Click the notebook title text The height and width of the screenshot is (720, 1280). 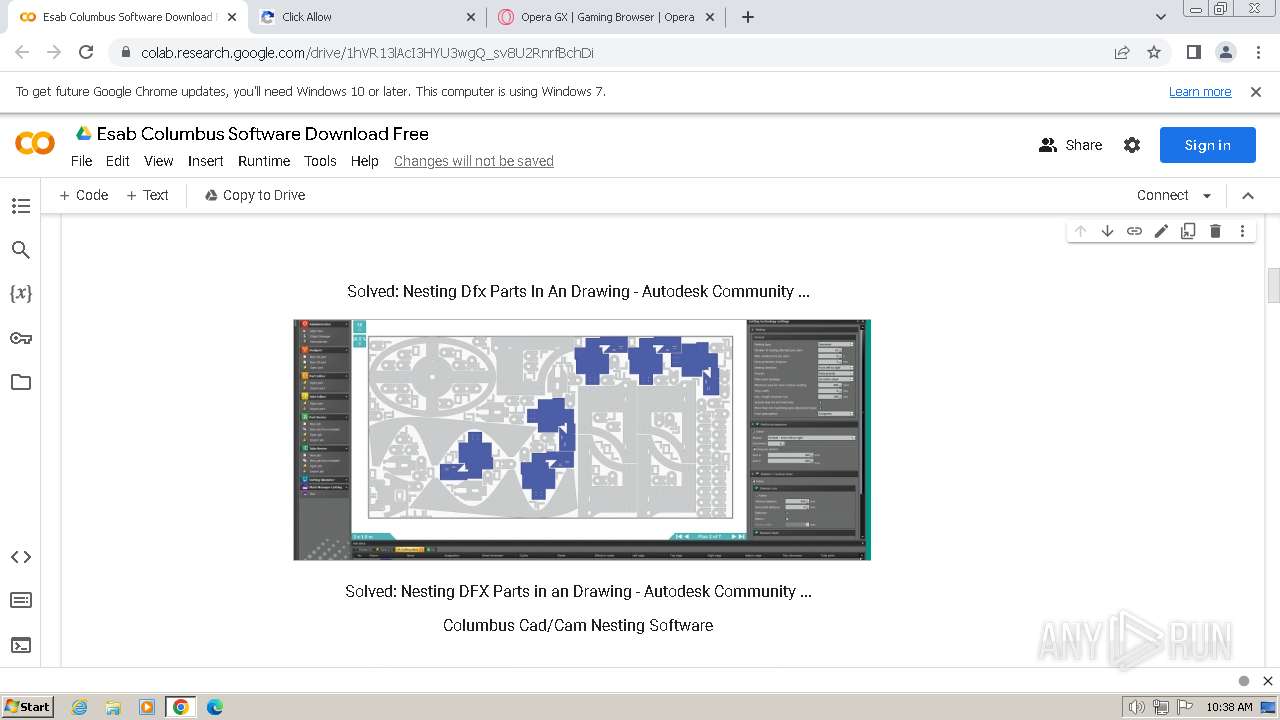click(263, 134)
